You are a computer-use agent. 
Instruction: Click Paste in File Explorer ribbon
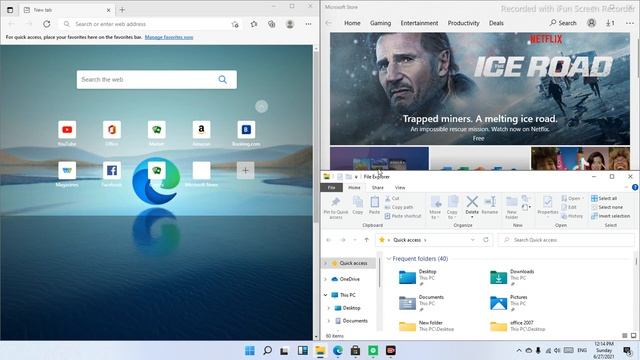[374, 205]
